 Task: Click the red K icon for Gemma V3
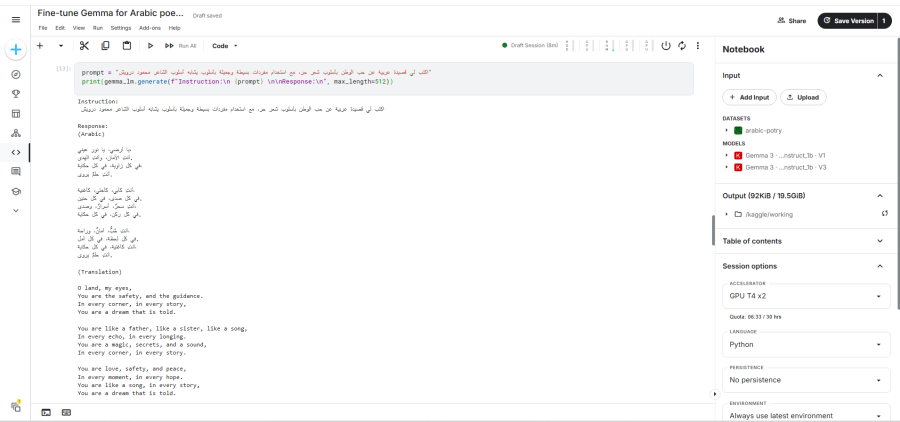coord(738,167)
